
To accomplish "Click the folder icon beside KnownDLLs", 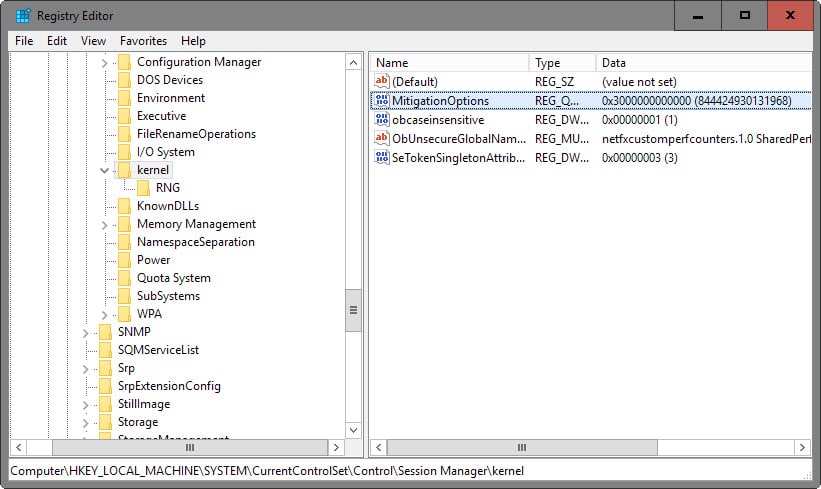I will [124, 206].
